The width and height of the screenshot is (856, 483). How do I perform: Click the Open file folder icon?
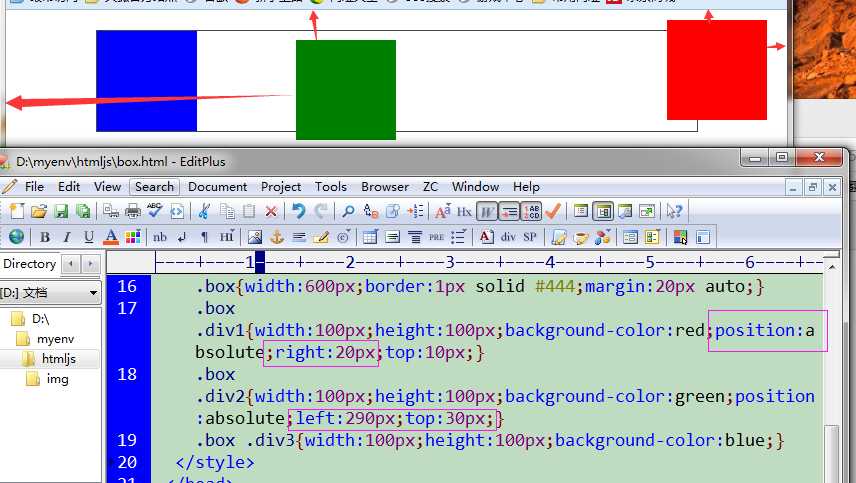(x=39, y=211)
